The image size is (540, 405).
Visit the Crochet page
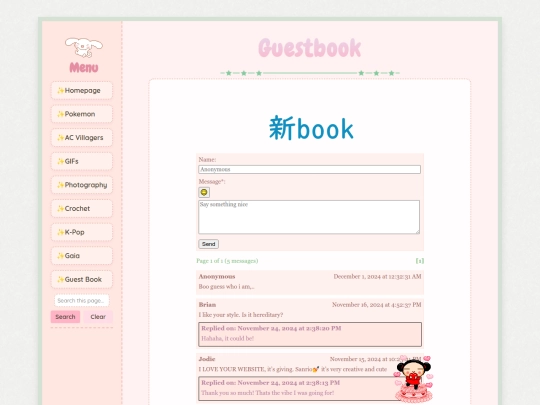(x=82, y=208)
